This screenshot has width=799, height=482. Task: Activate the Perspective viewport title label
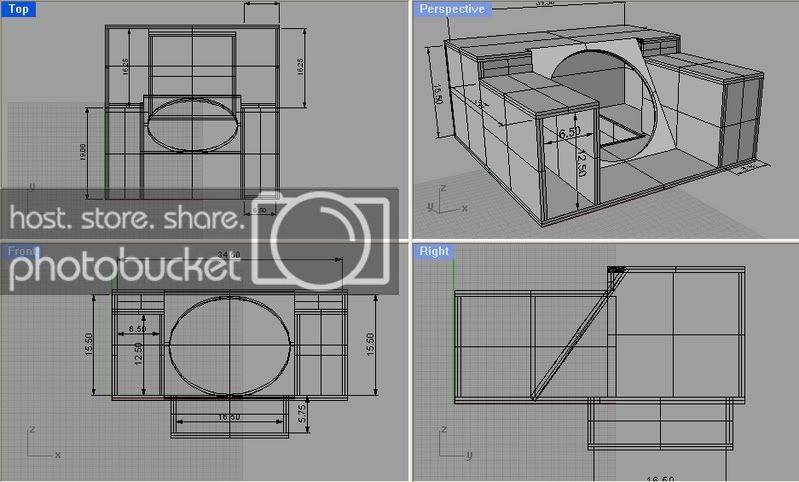tap(452, 9)
